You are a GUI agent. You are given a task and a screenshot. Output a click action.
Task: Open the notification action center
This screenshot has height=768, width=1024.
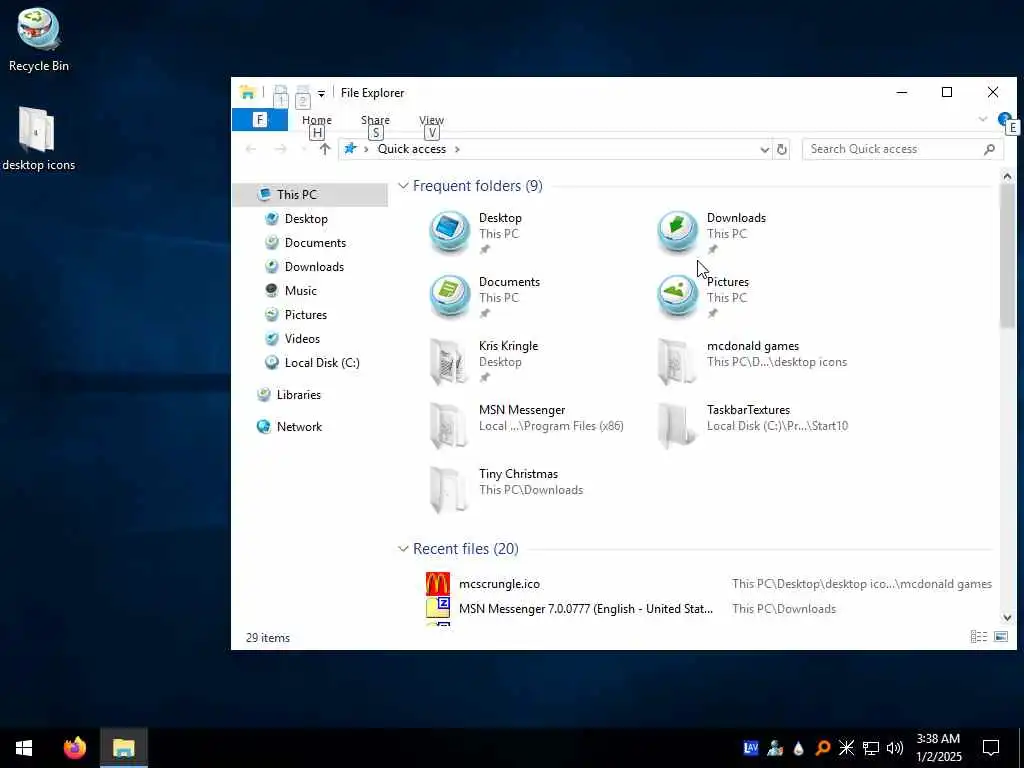pos(991,748)
